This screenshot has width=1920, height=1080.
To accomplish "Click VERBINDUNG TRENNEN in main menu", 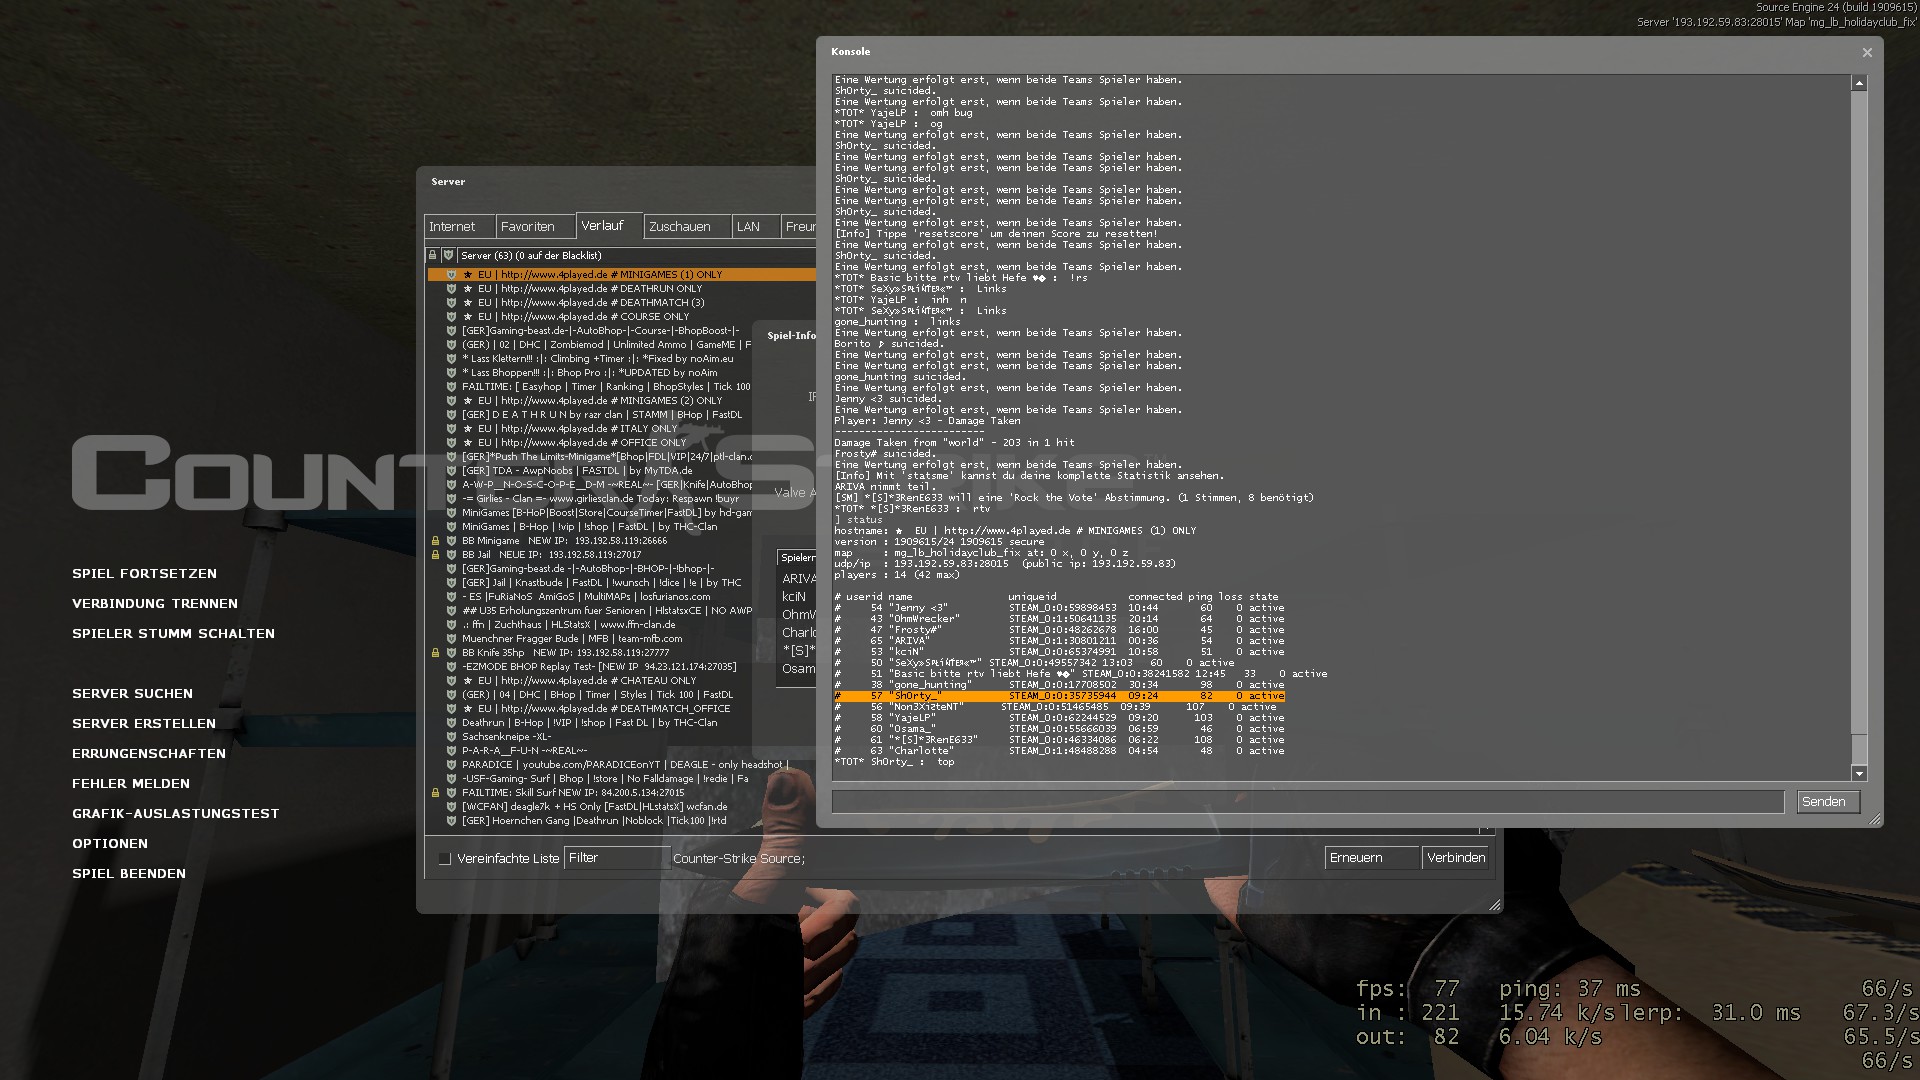I will click(x=155, y=604).
